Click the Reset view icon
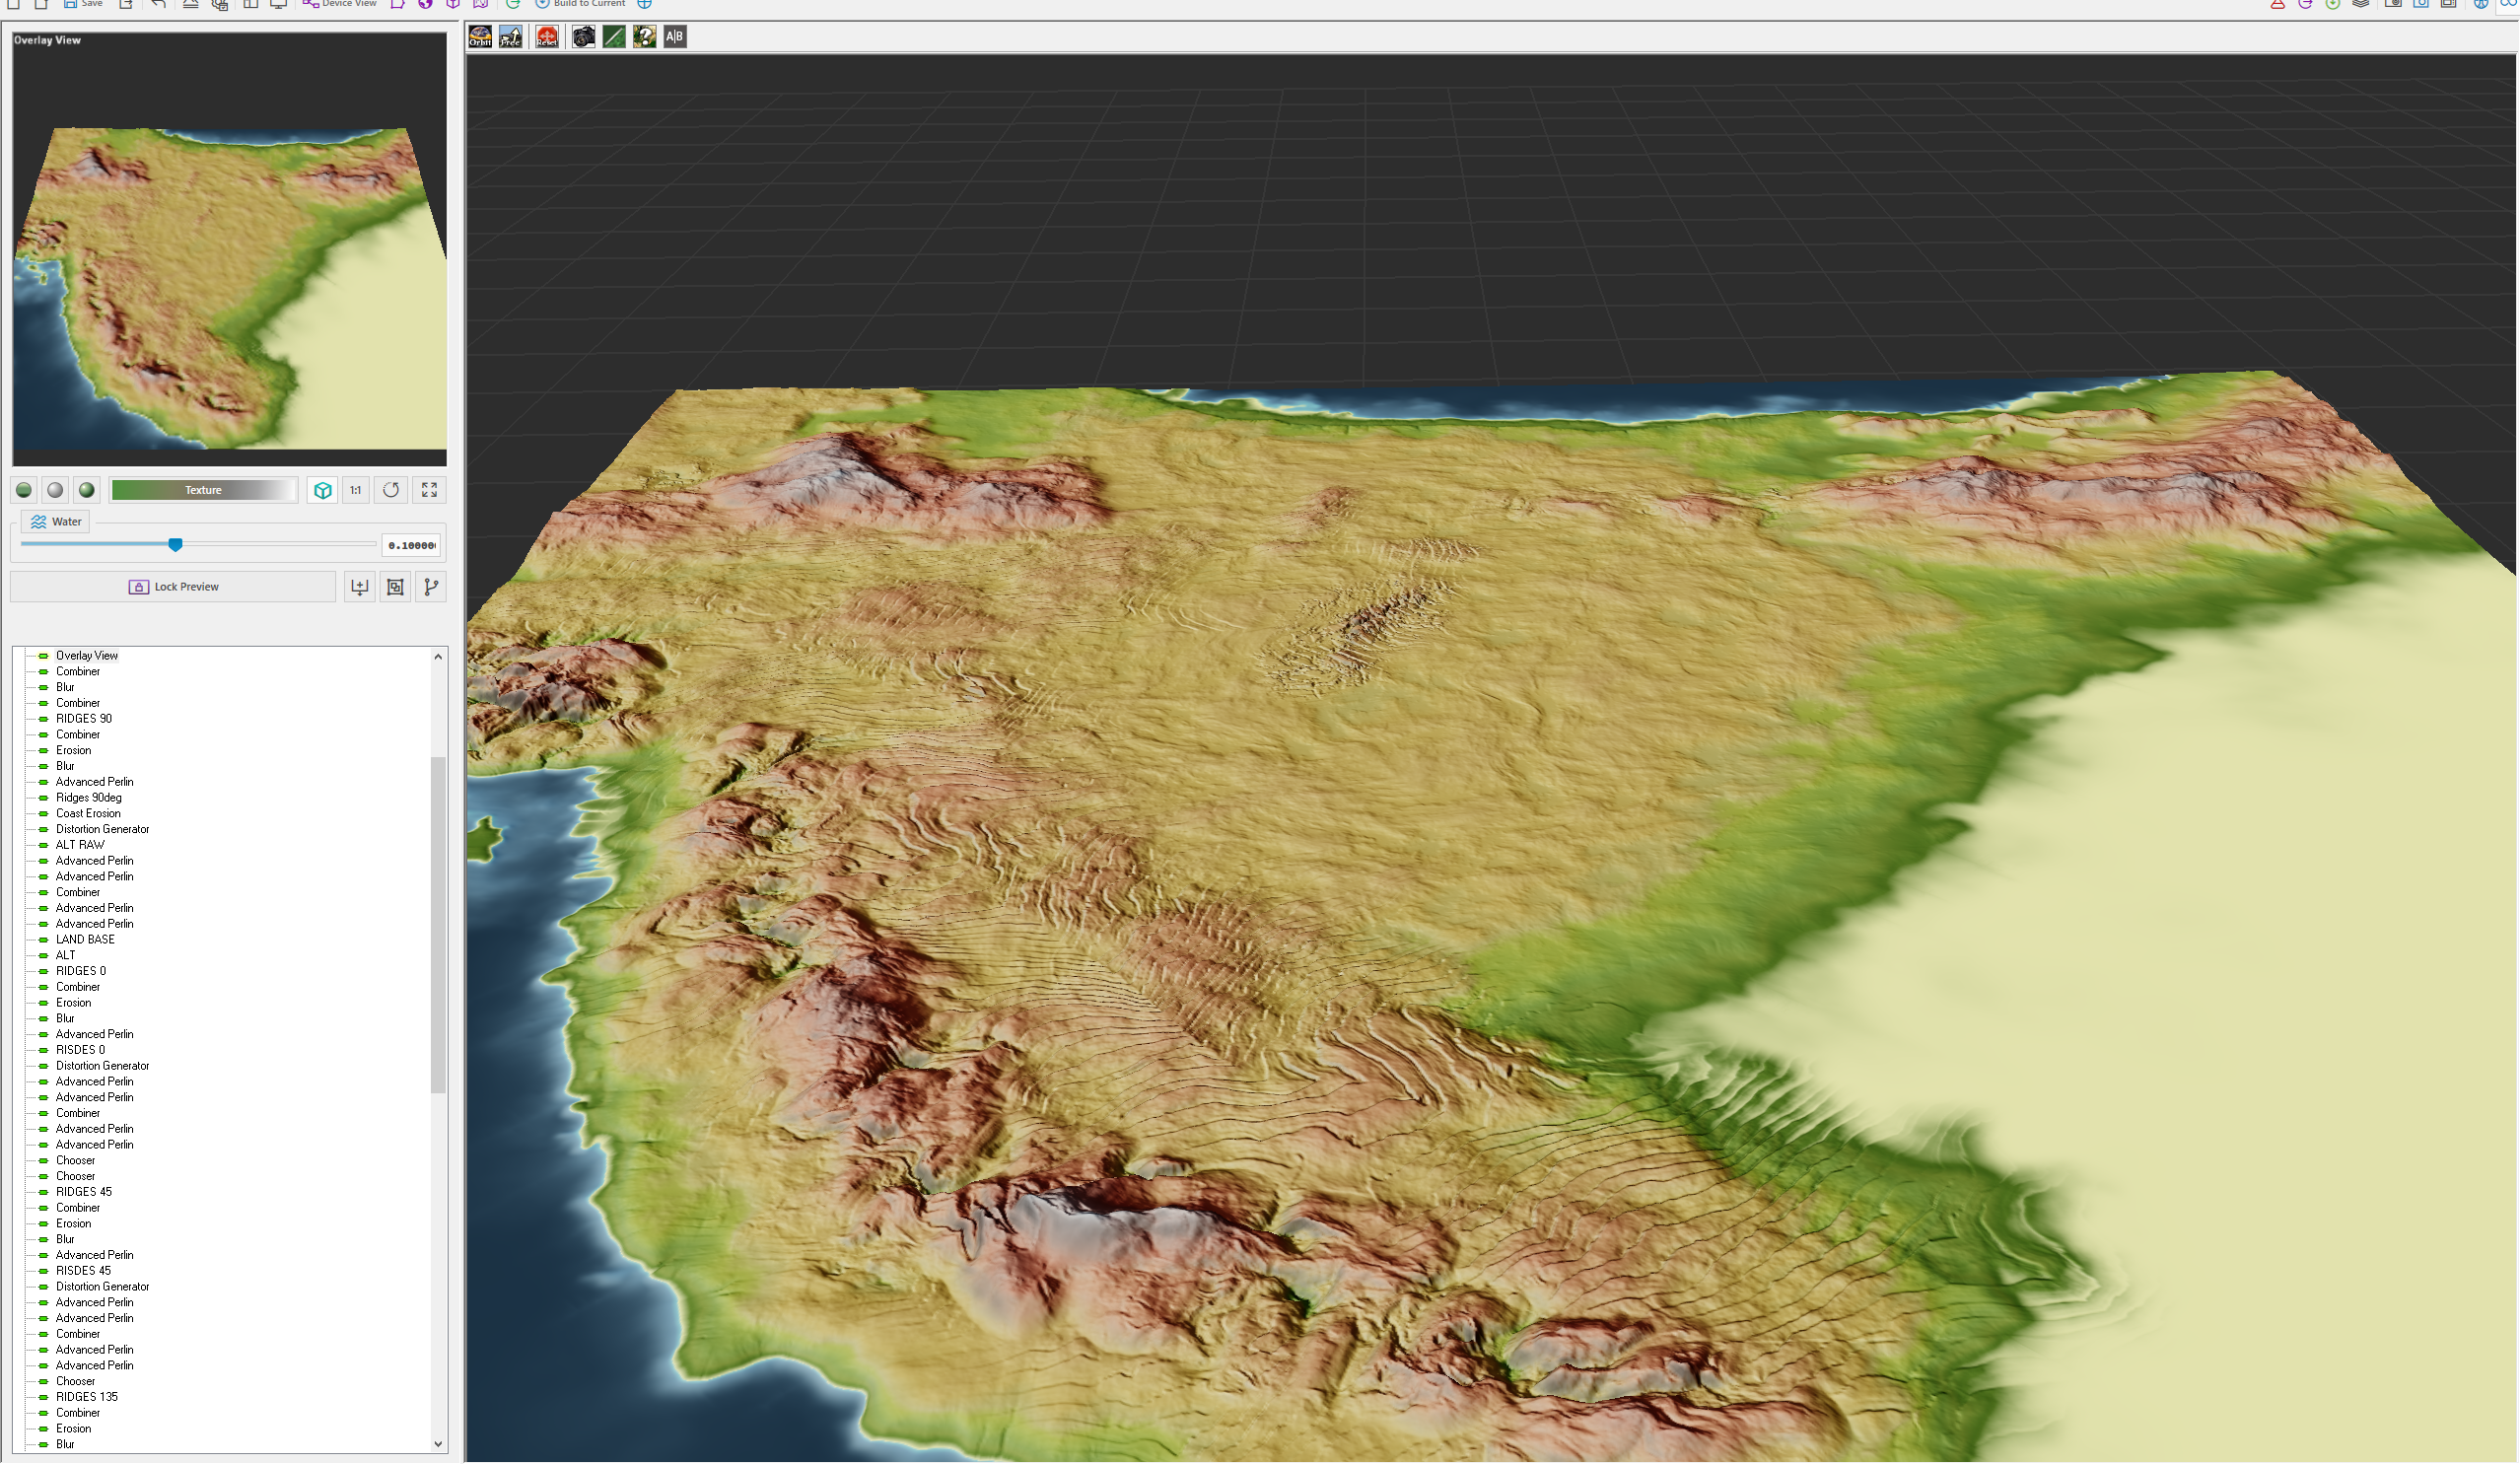Viewport: 2520px width, 1464px height. (x=547, y=37)
